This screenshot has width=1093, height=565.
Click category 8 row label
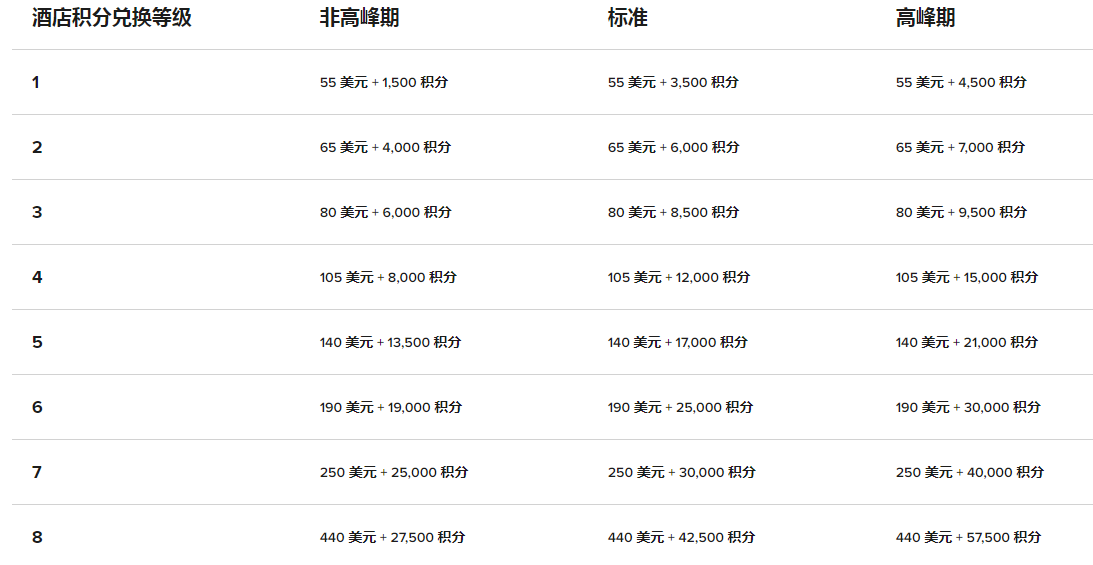pos(37,537)
